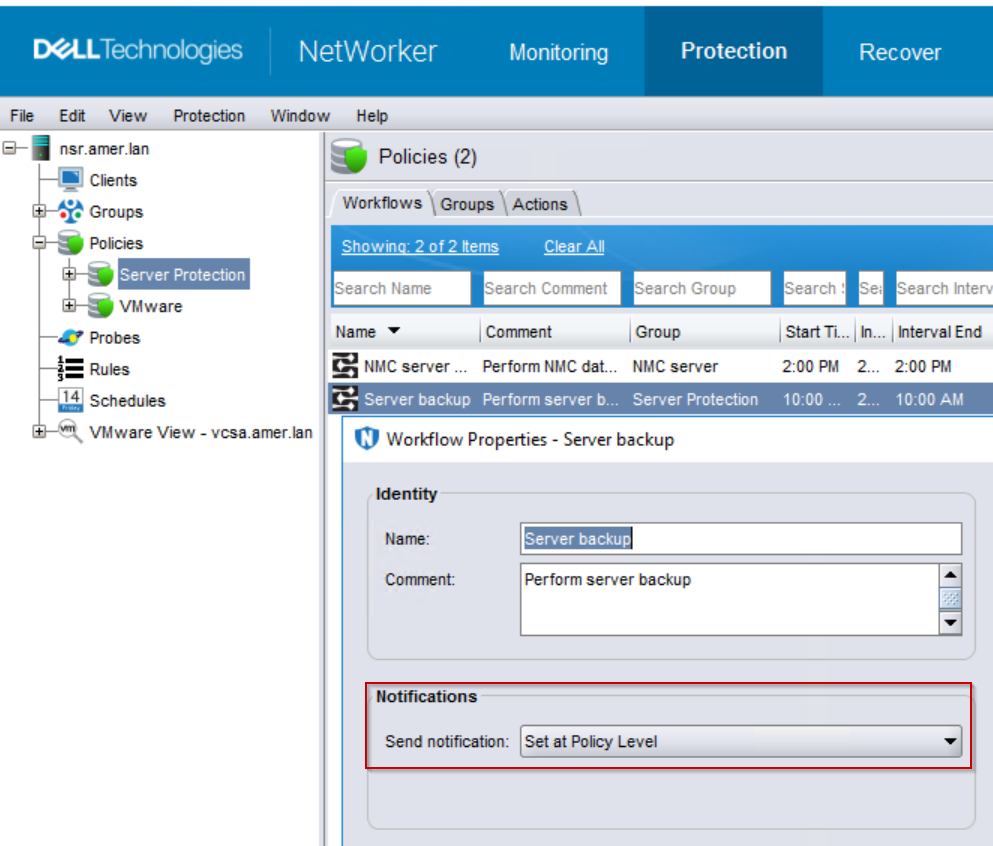Click the Rules icon in the sidebar
Viewport: 993px width, 846px height.
click(69, 369)
